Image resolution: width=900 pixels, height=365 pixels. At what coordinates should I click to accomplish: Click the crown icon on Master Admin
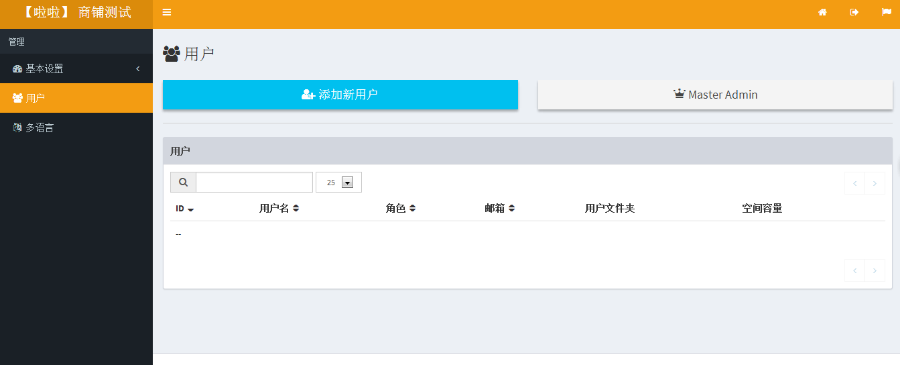[x=679, y=94]
